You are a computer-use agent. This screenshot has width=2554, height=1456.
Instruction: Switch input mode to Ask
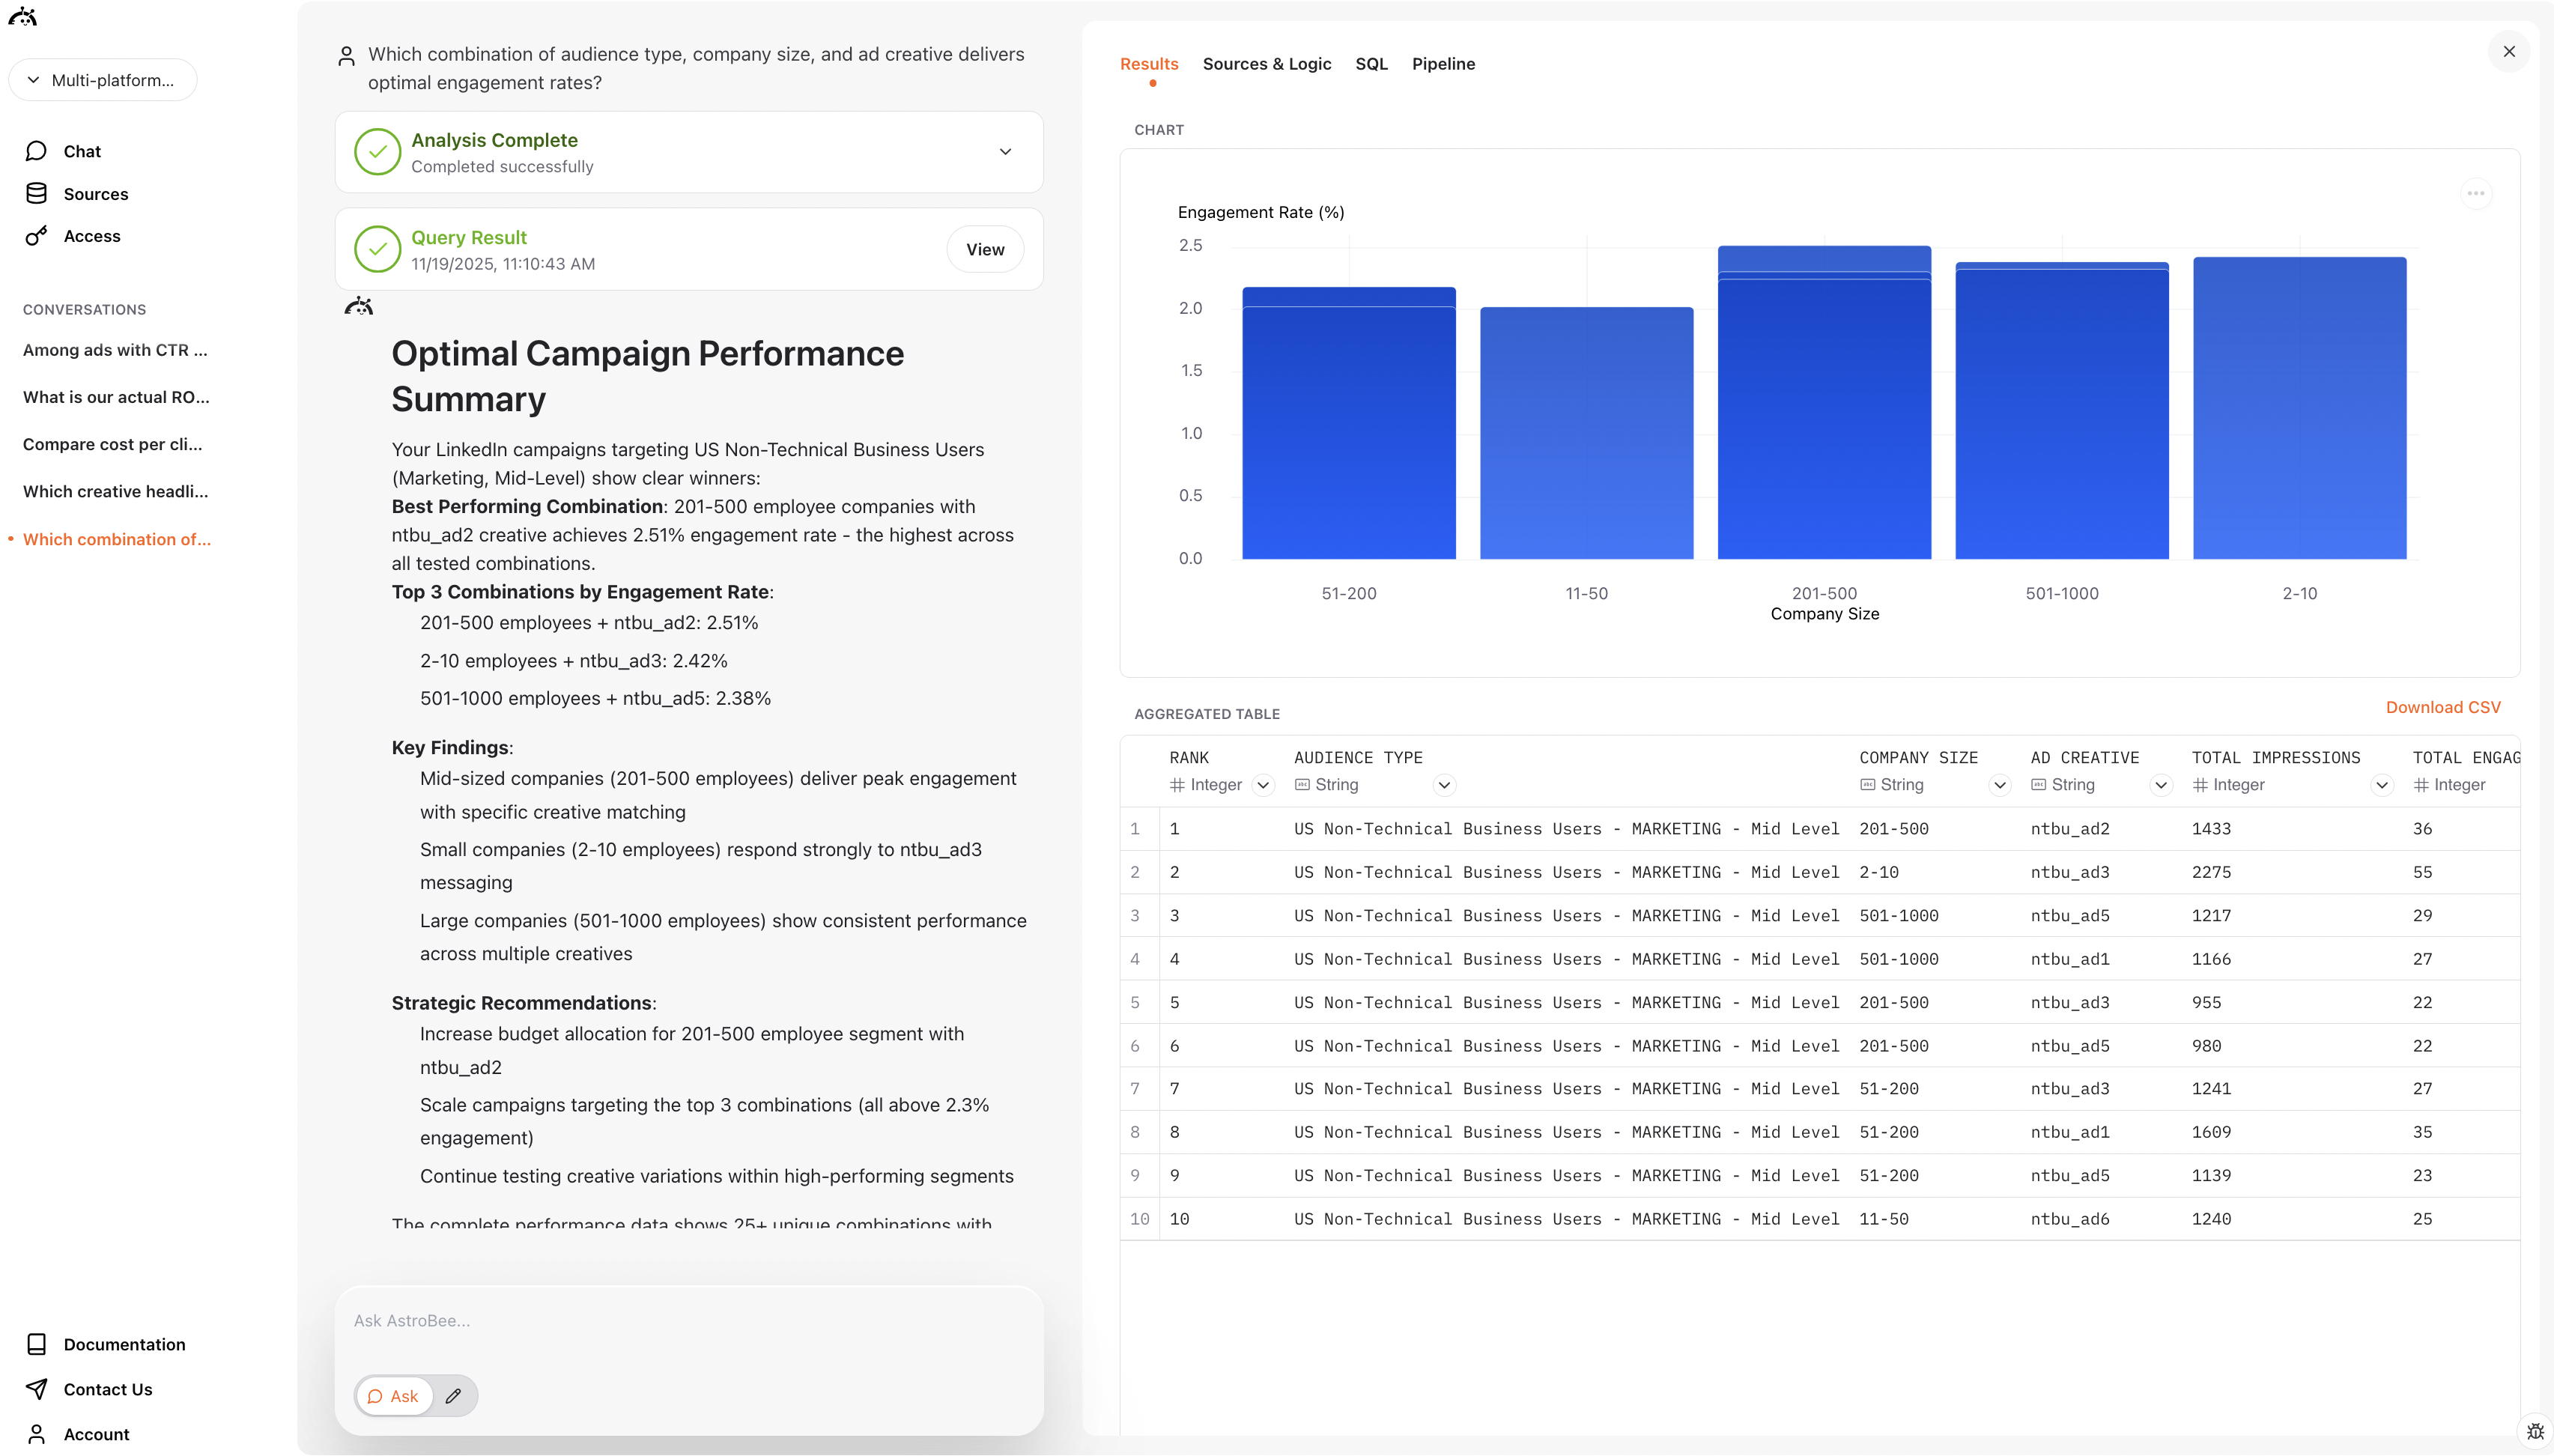tap(393, 1395)
